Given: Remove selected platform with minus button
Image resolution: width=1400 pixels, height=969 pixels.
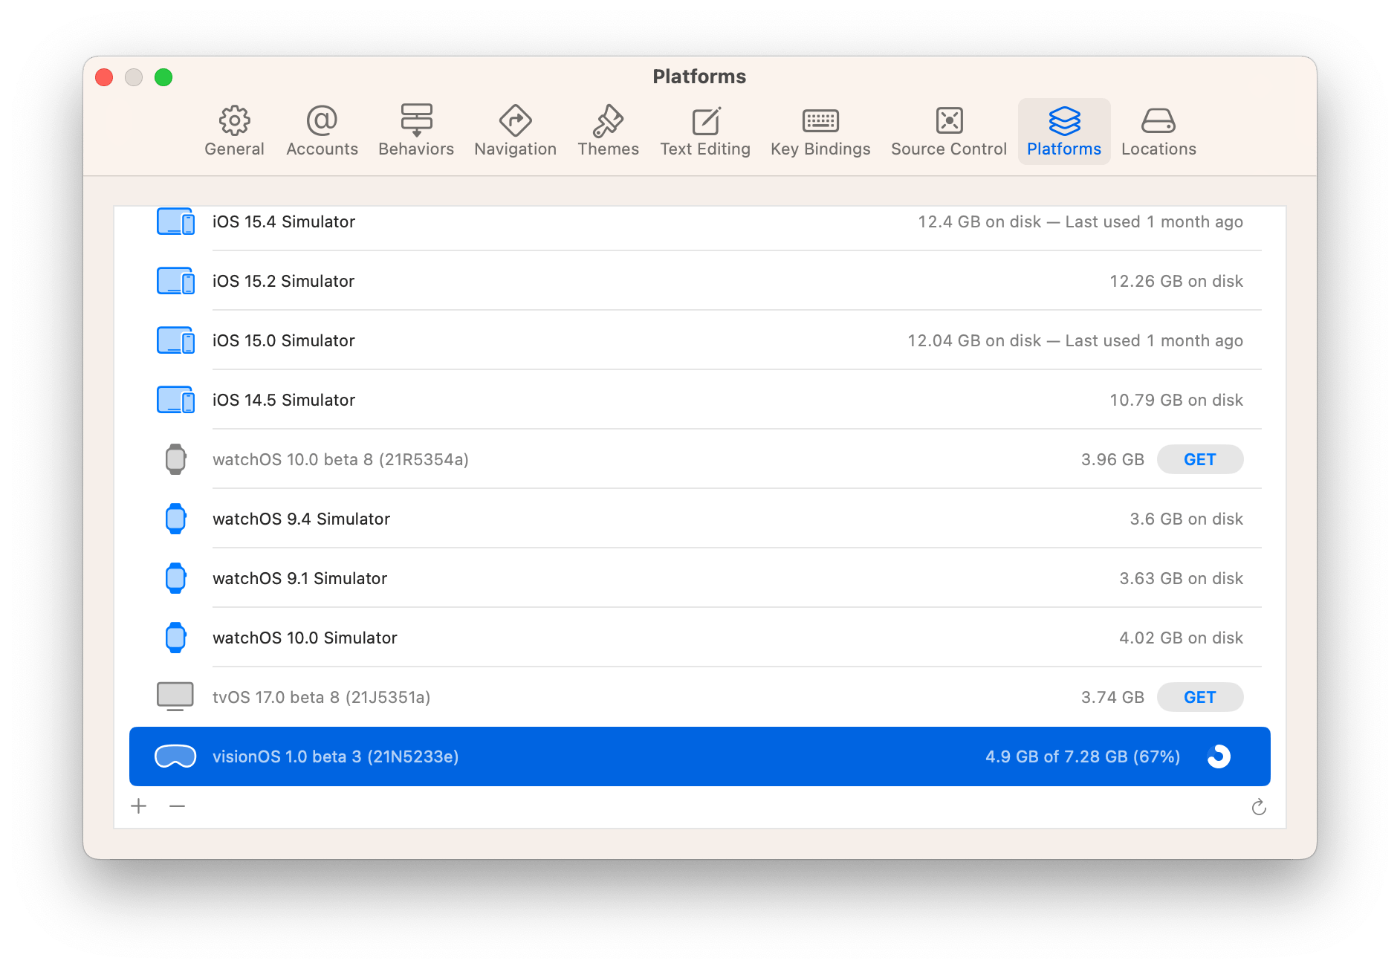Looking at the screenshot, I should coord(177,806).
